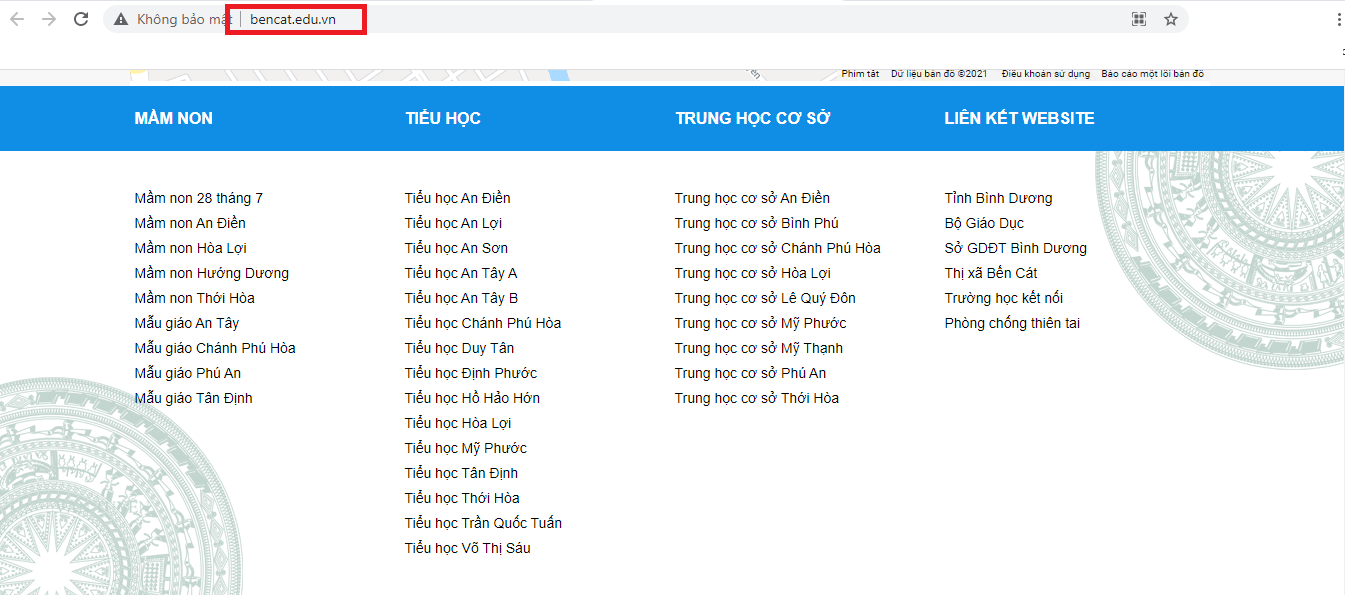This screenshot has height=595, width=1345.
Task: Click the browser forward arrow
Action: (49, 19)
